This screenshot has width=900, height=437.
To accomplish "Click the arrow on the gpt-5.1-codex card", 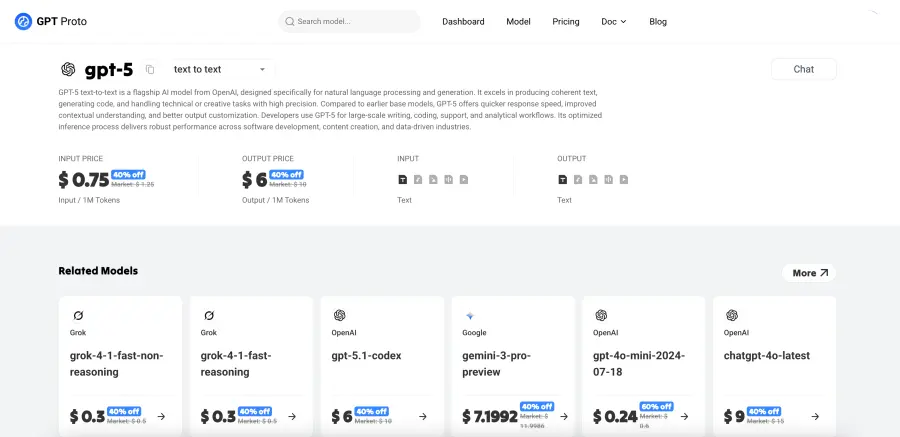I will point(422,417).
